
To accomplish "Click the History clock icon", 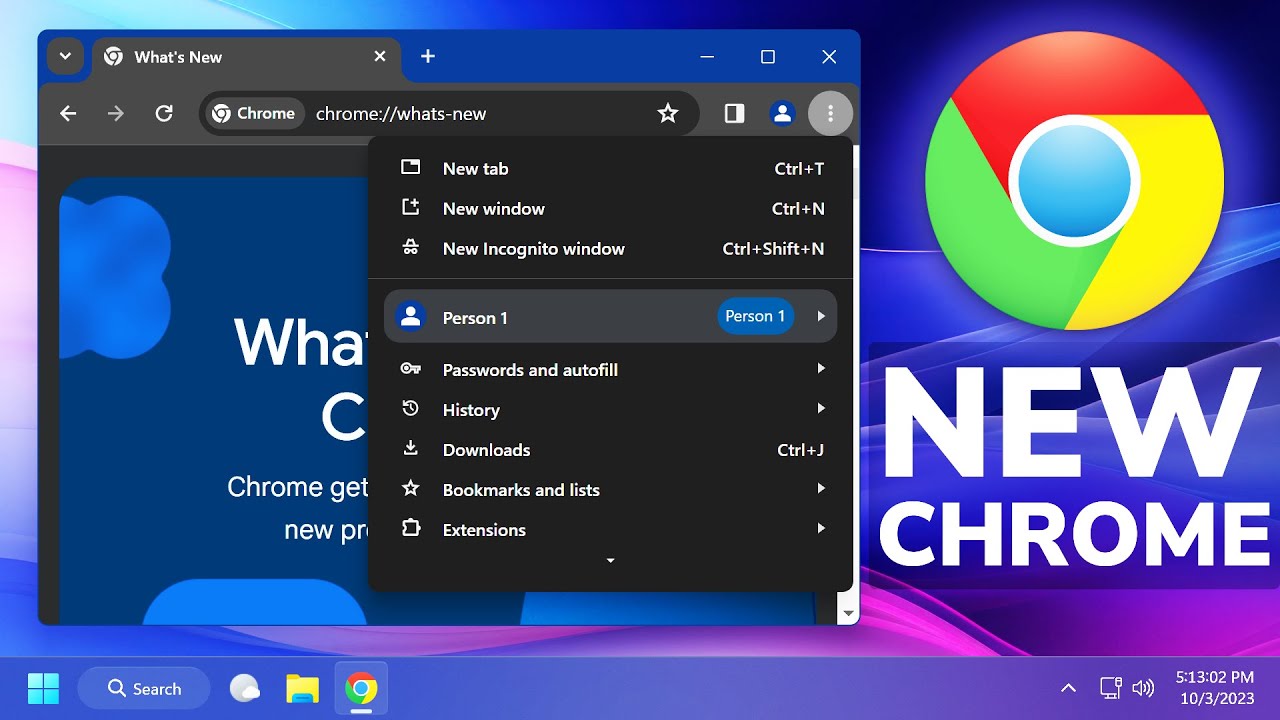I will 410,408.
